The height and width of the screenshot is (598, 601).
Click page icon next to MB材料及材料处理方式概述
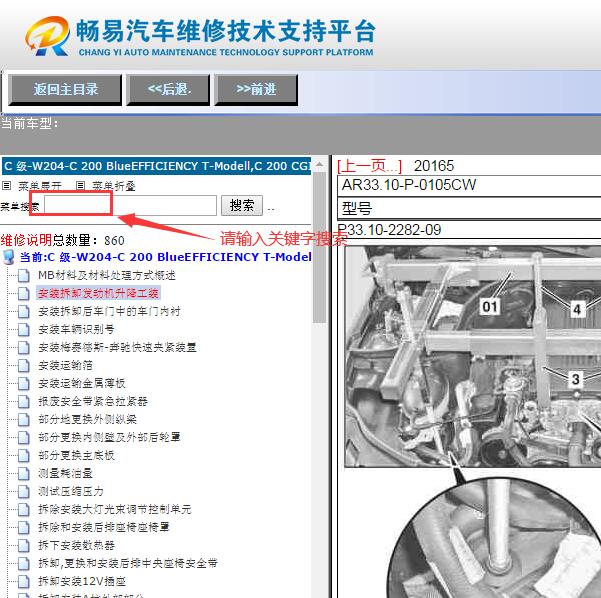coord(24,275)
